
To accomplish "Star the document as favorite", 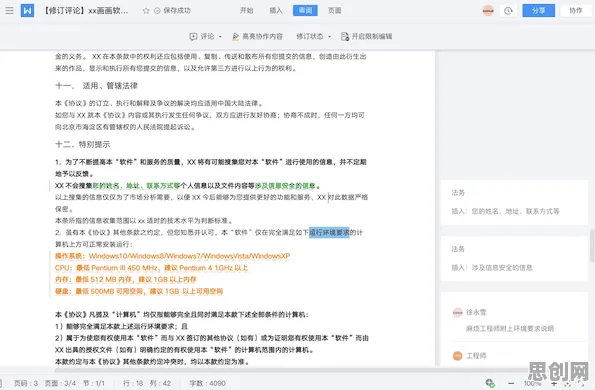I will [x=146, y=11].
